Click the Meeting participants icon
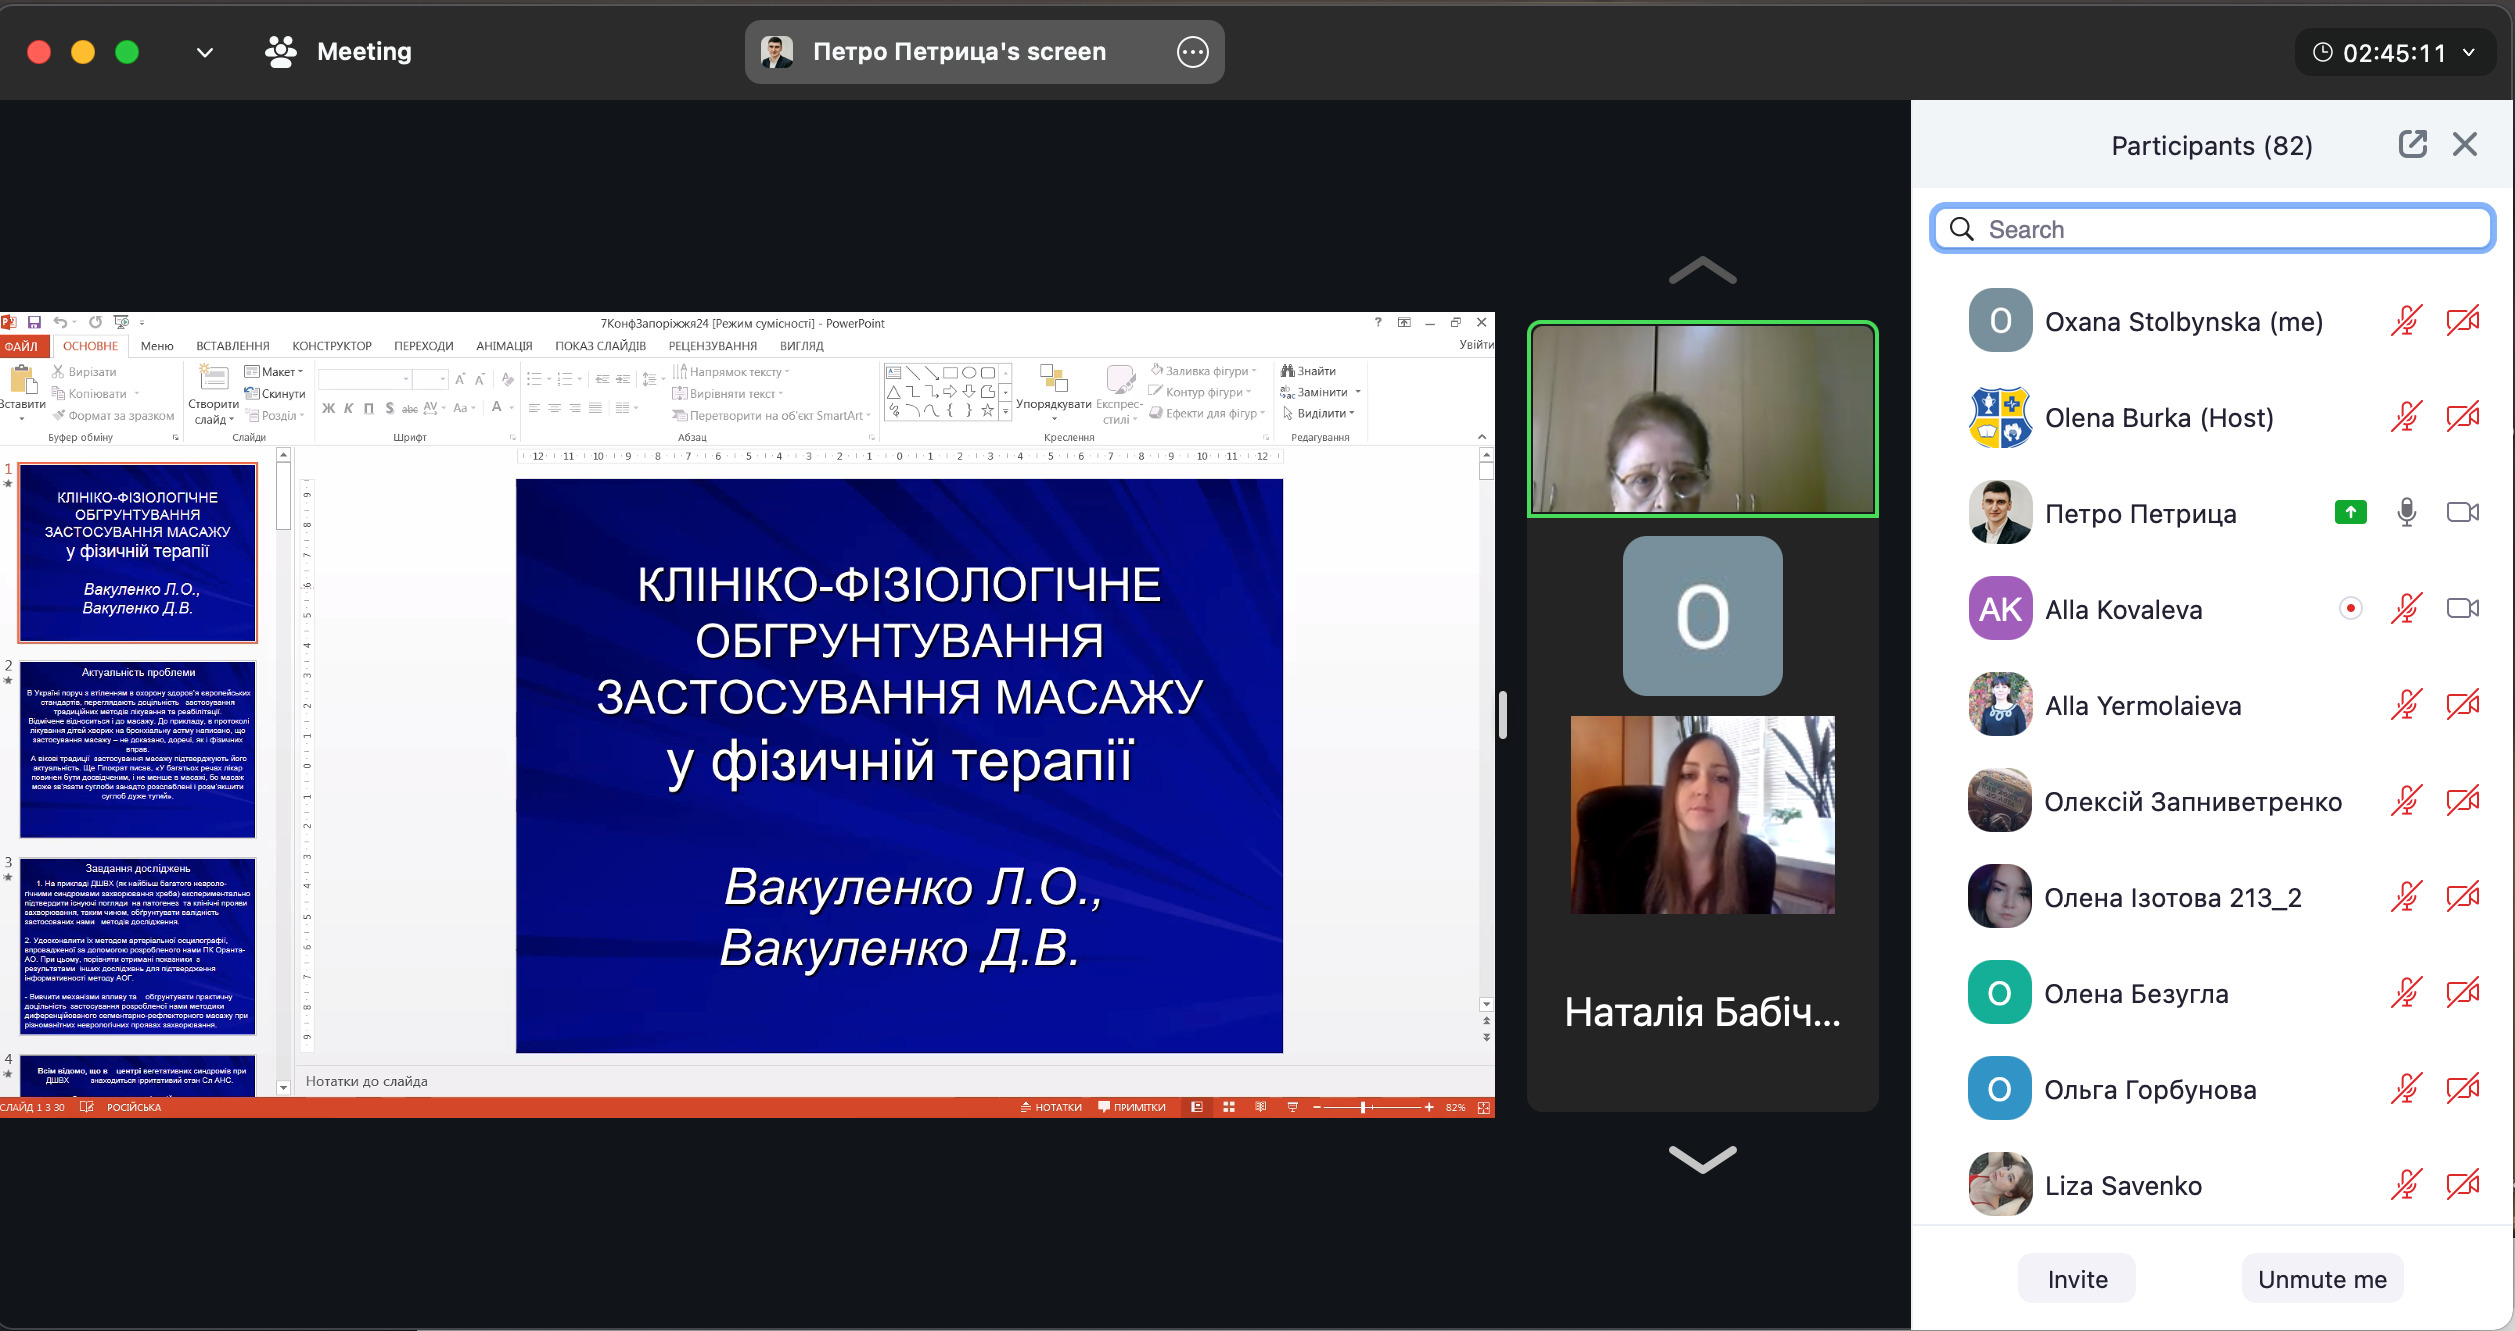The width and height of the screenshot is (2515, 1331). (x=281, y=52)
